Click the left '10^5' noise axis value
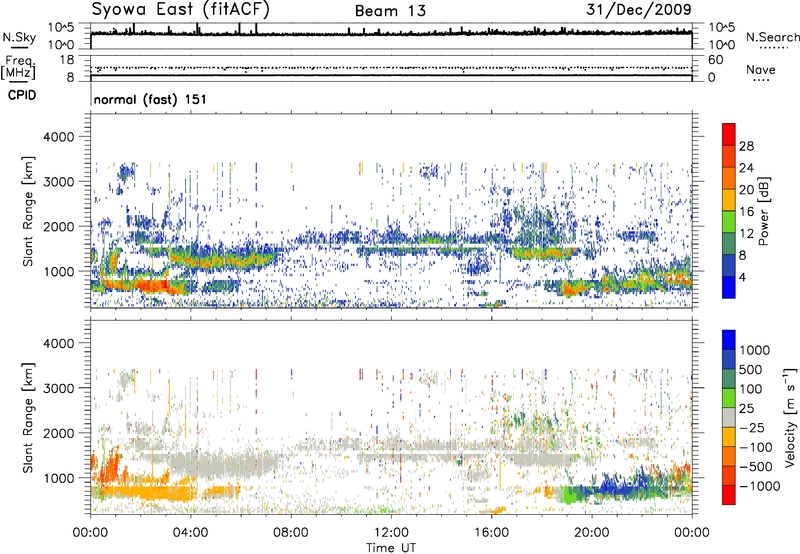The width and height of the screenshot is (800, 554). (x=61, y=27)
